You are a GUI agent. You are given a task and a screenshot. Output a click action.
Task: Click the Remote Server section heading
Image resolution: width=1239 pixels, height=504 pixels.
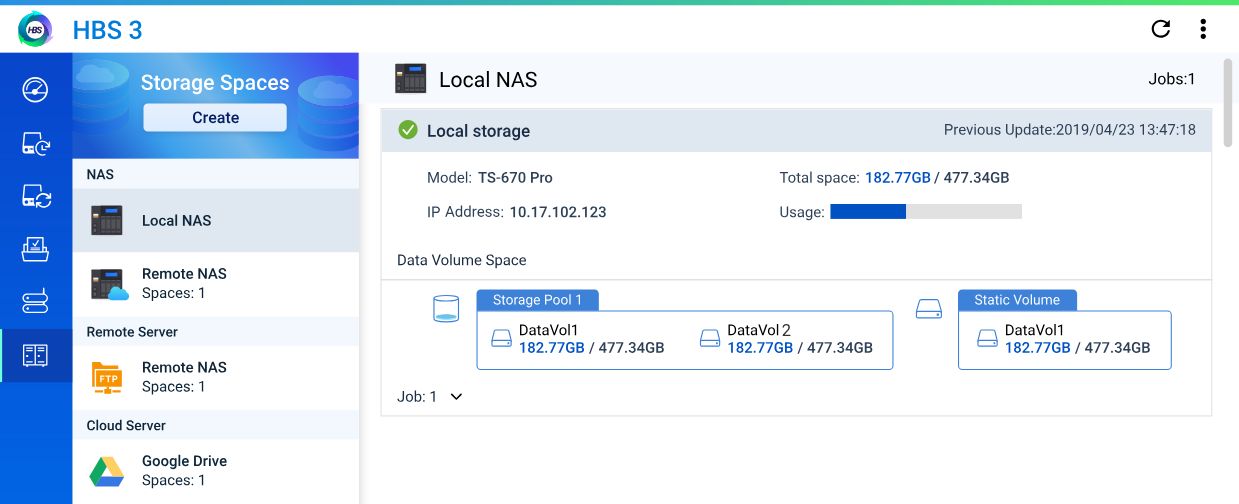pyautogui.click(x=132, y=331)
